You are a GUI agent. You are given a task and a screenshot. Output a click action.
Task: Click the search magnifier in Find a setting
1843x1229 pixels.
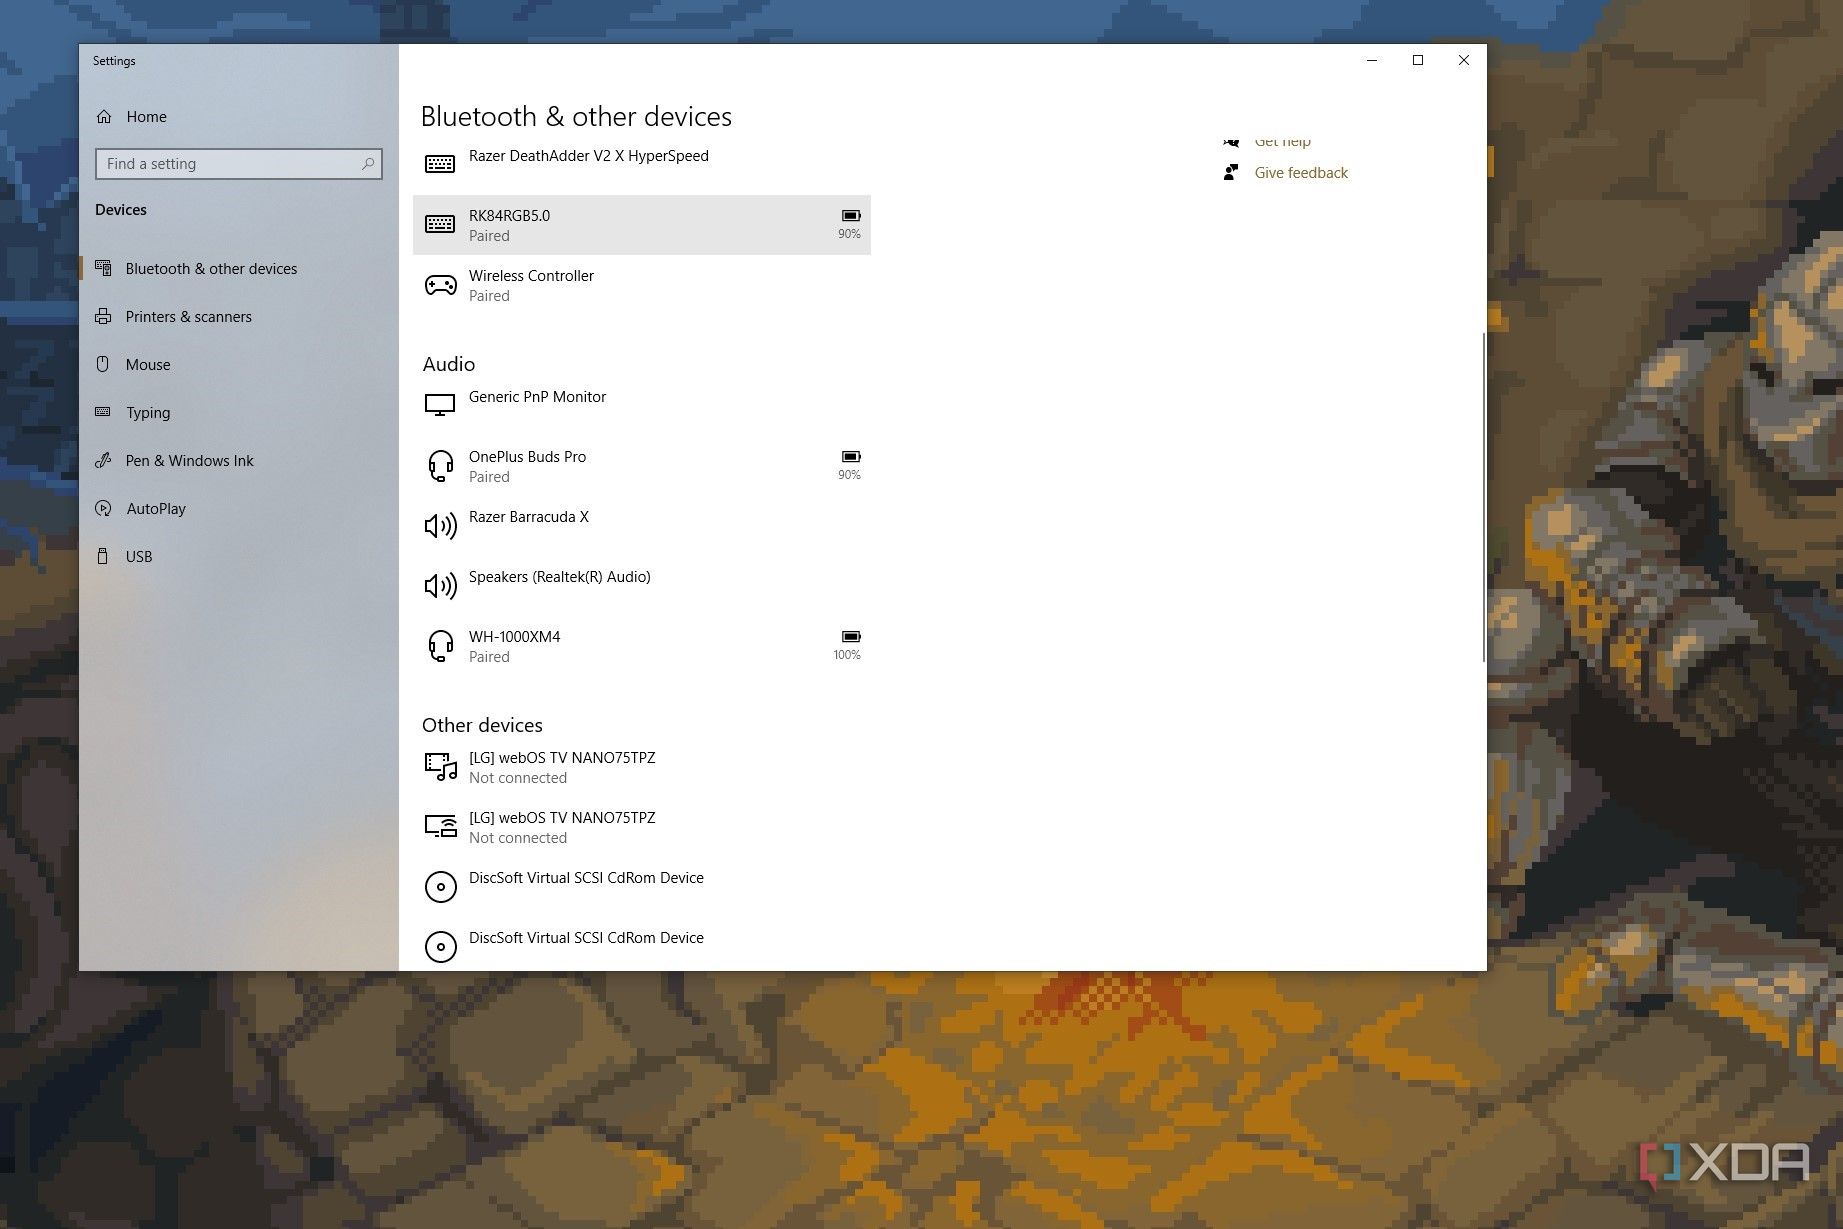click(368, 164)
